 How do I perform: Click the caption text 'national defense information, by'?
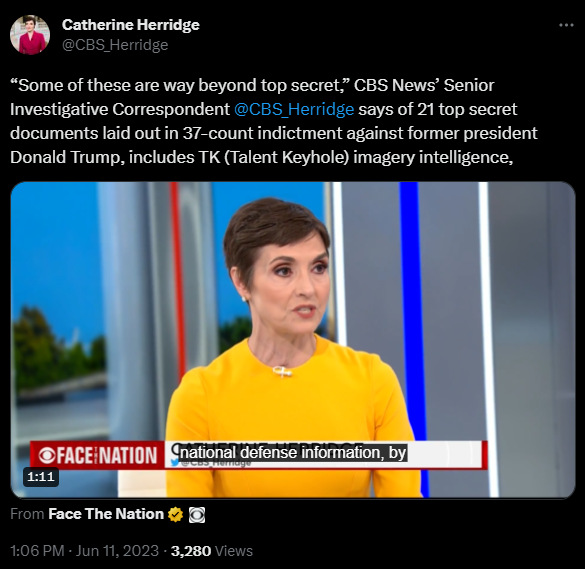coord(293,453)
